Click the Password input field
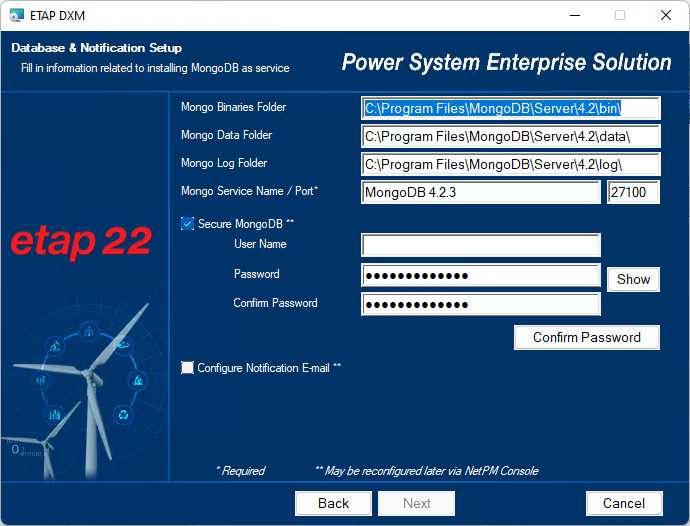Viewport: 690px width, 526px height. pyautogui.click(x=481, y=276)
